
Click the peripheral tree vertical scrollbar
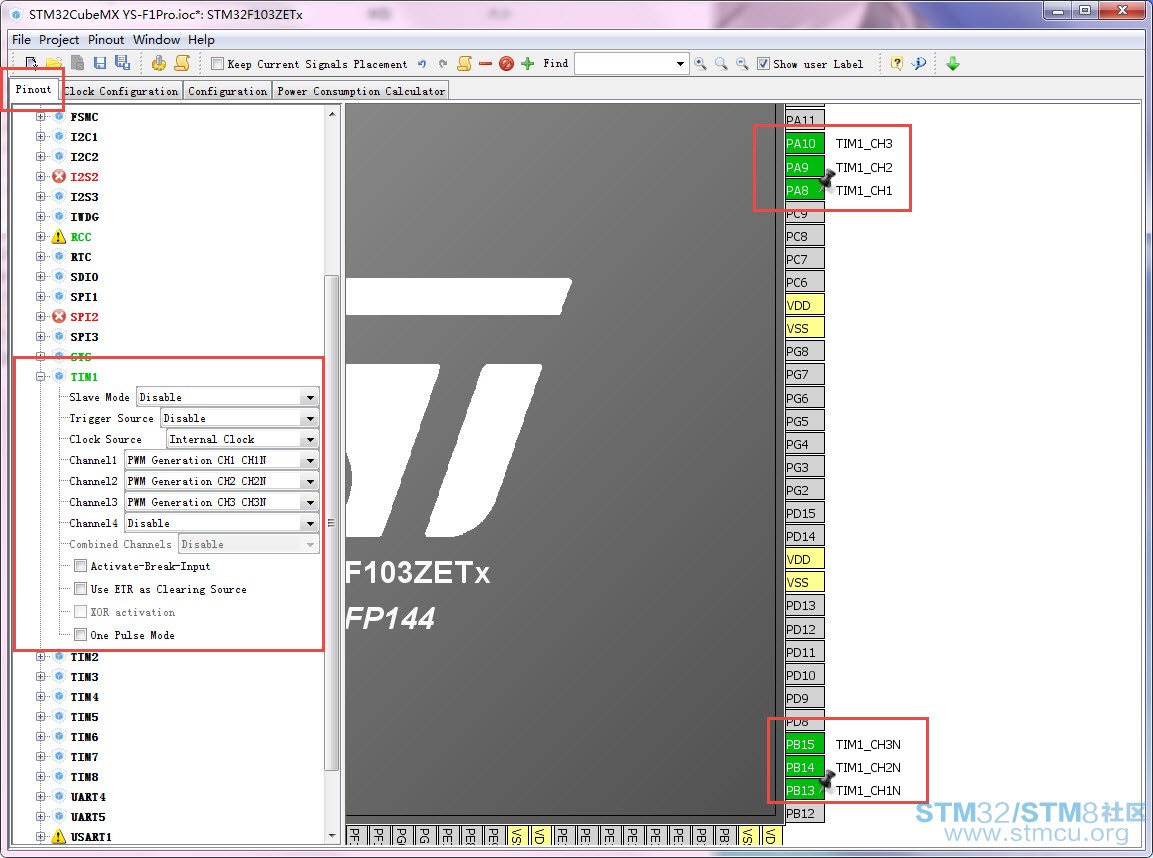tap(332, 522)
